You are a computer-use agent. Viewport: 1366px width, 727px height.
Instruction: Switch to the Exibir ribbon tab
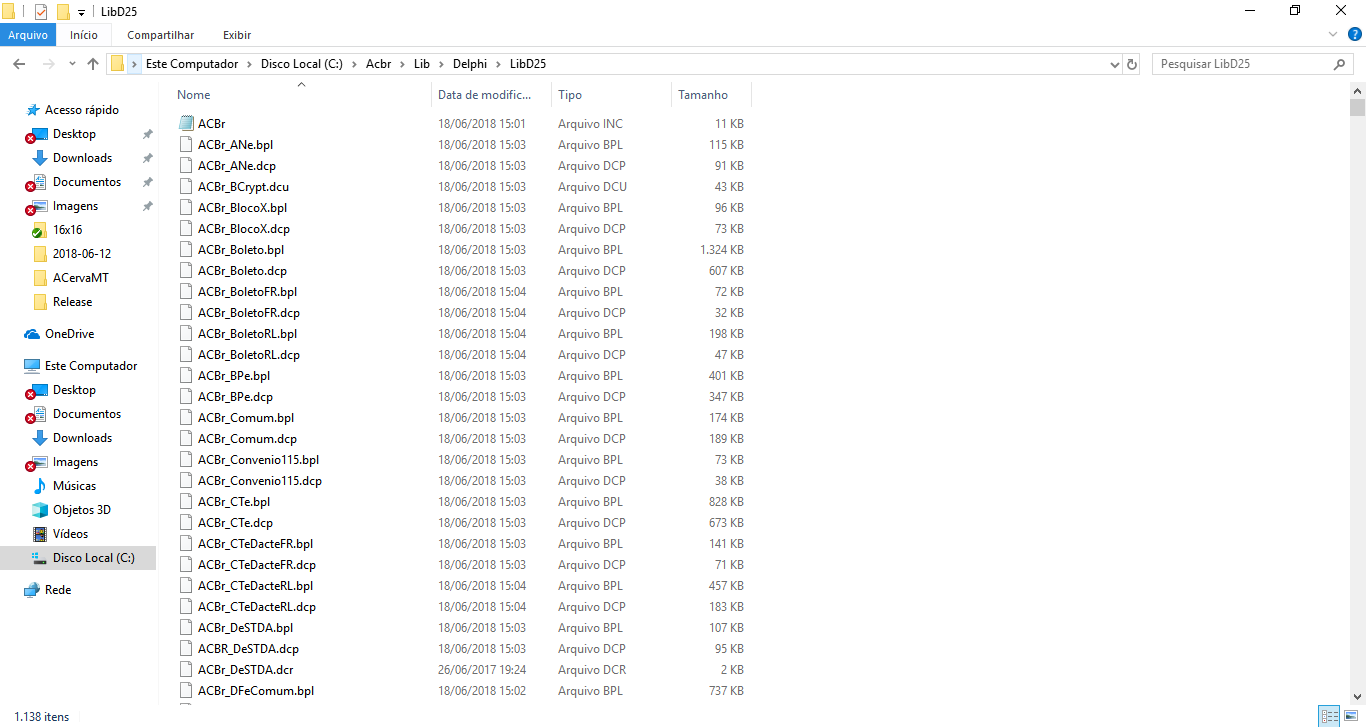coord(237,35)
